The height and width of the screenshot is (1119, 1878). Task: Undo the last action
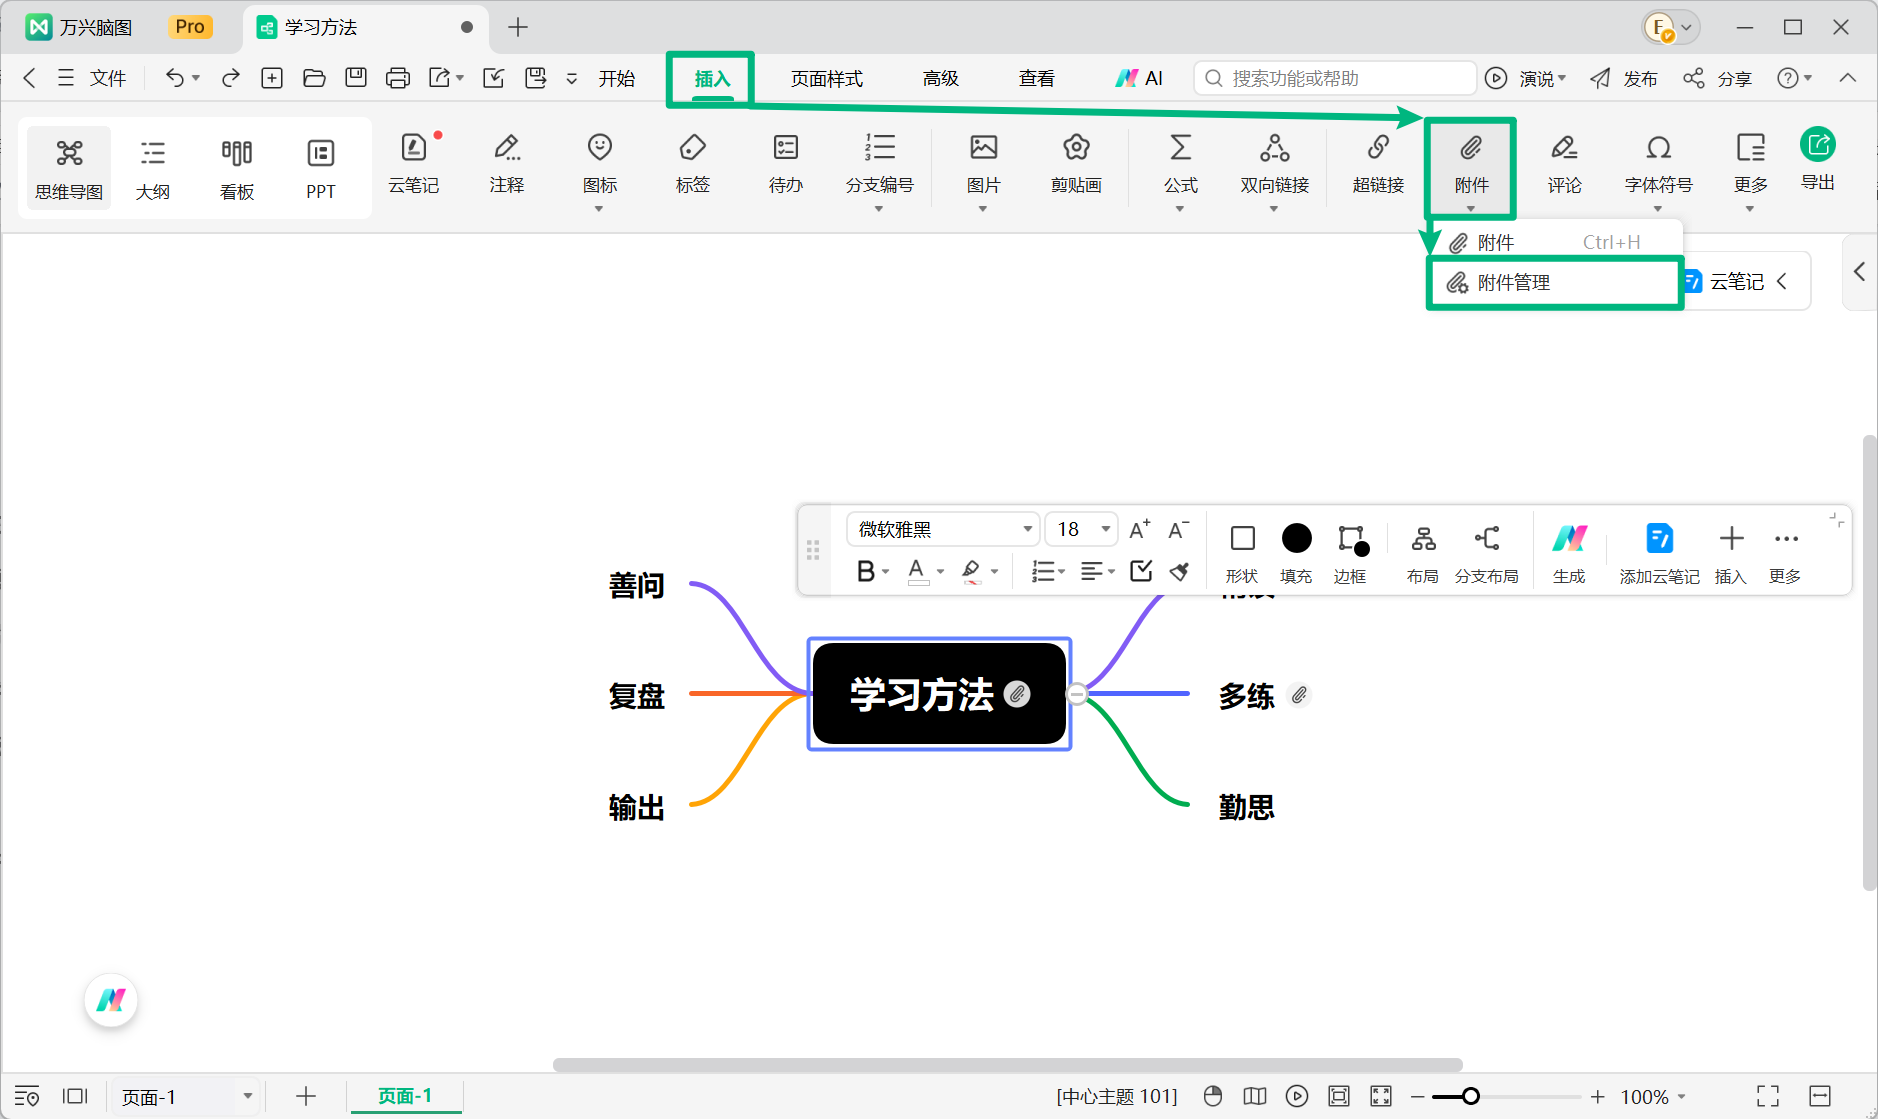175,78
